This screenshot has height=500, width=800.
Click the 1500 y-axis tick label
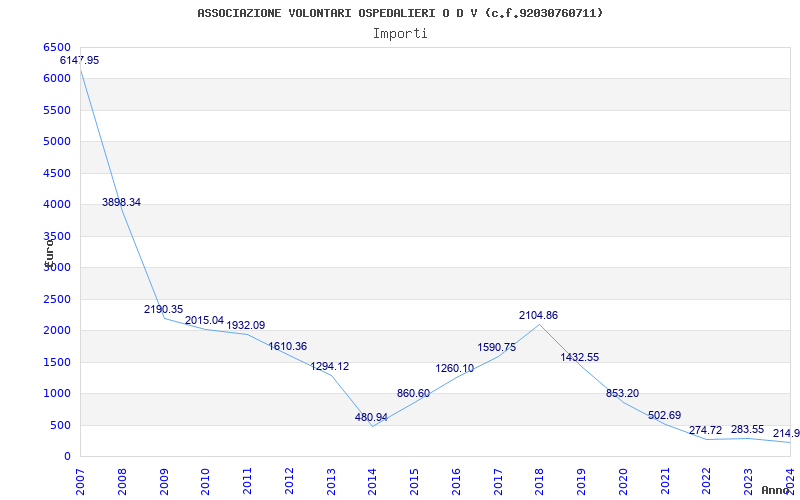pos(57,362)
